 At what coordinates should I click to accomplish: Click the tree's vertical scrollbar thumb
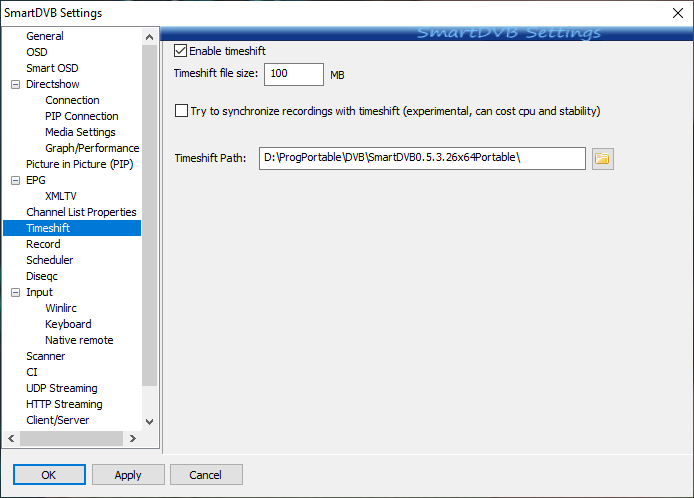(x=150, y=216)
